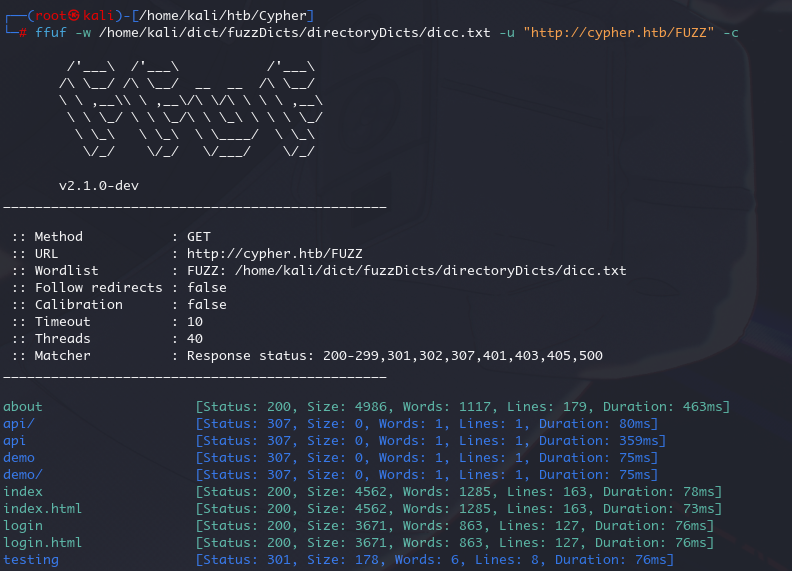This screenshot has width=792, height=571.
Task: Click the 'index.html' result entry
Action: pos(42,509)
